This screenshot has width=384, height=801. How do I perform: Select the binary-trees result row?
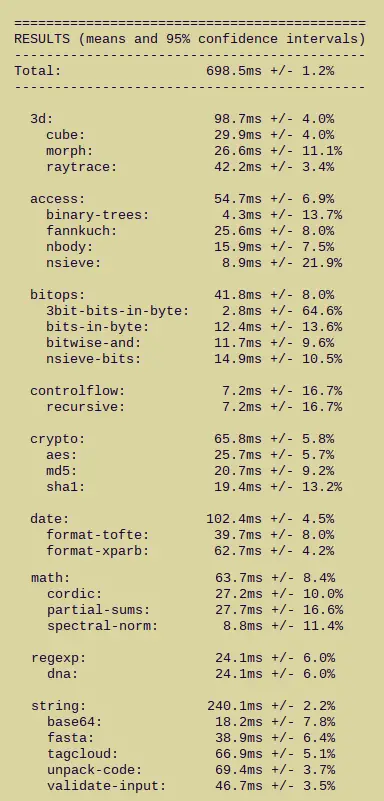click(194, 215)
